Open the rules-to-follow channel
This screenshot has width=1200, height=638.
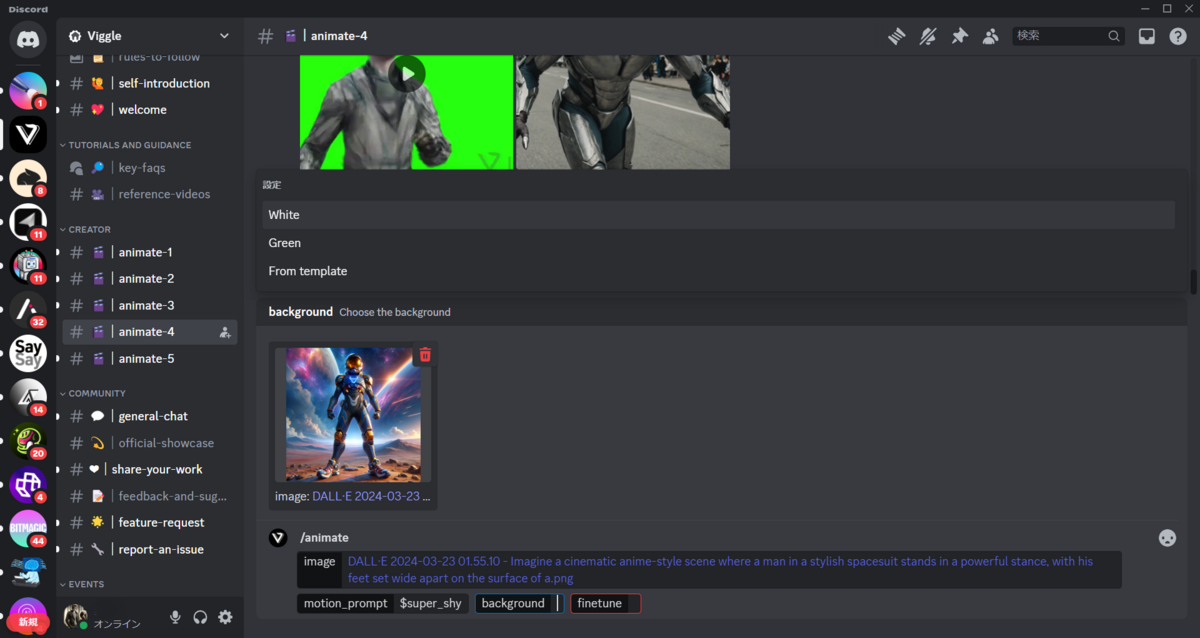150,58
